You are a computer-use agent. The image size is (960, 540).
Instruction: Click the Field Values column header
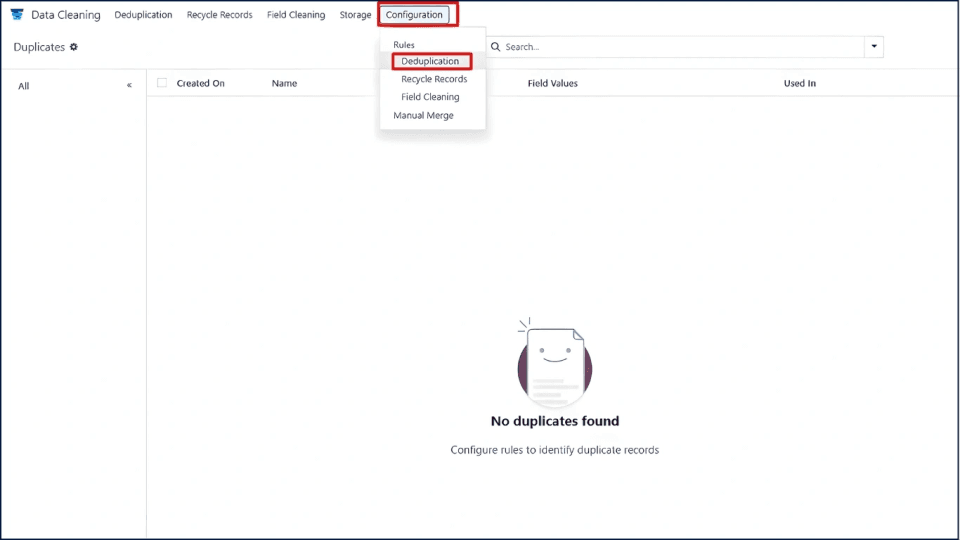tap(552, 83)
